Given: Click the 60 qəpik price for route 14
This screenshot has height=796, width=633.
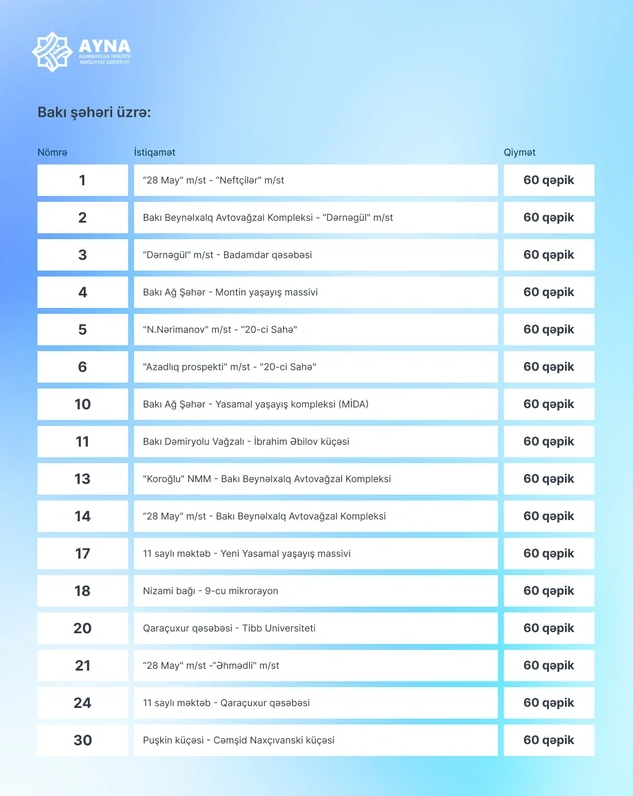Looking at the screenshot, I should (x=548, y=516).
